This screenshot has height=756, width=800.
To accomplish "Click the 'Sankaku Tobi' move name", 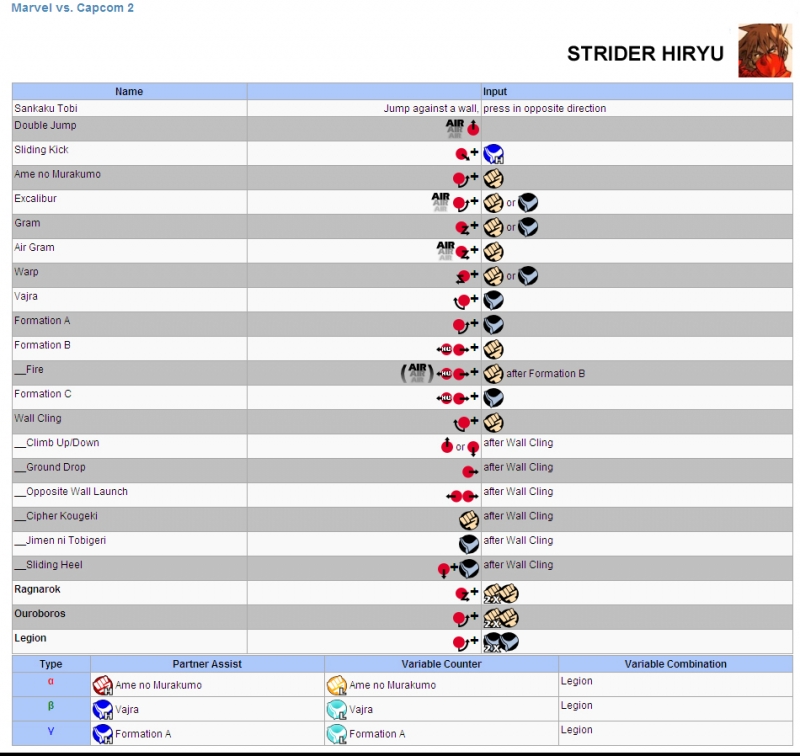I will [46, 108].
